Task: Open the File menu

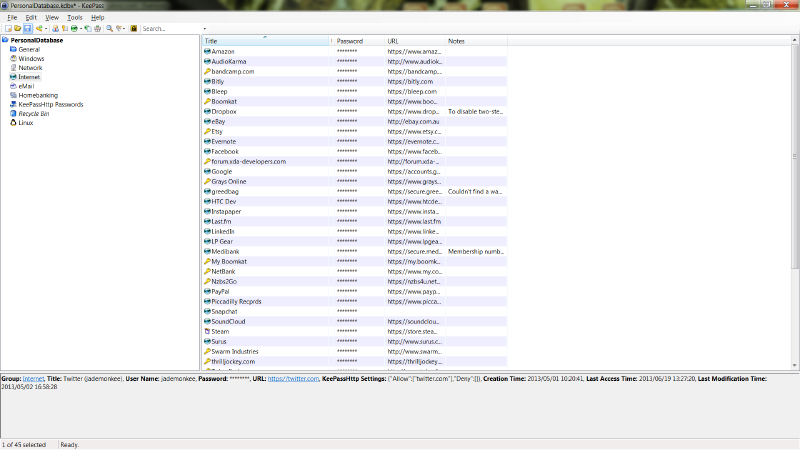Action: [x=12, y=17]
